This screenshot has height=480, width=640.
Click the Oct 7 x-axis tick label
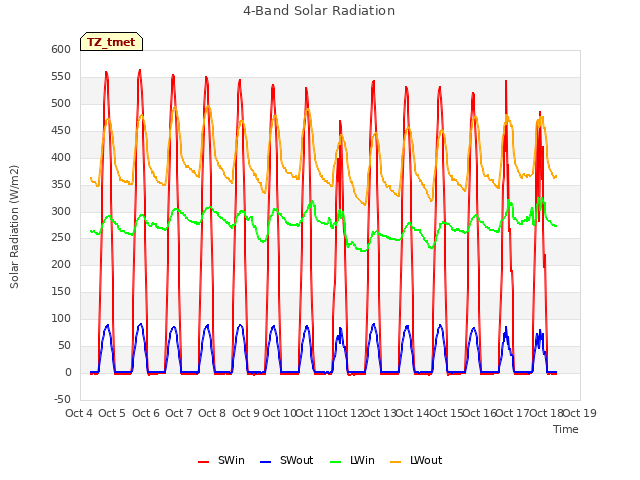click(x=179, y=413)
